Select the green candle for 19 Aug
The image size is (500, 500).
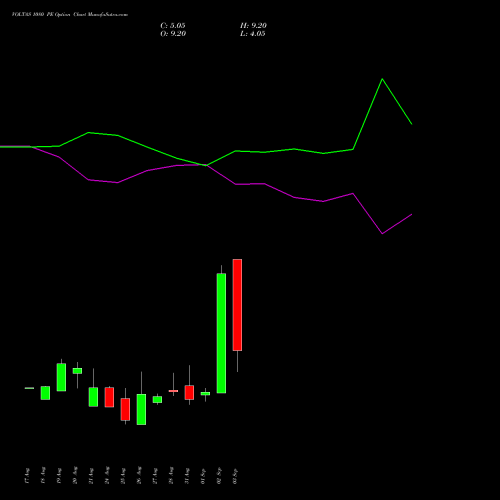[x=61, y=377]
